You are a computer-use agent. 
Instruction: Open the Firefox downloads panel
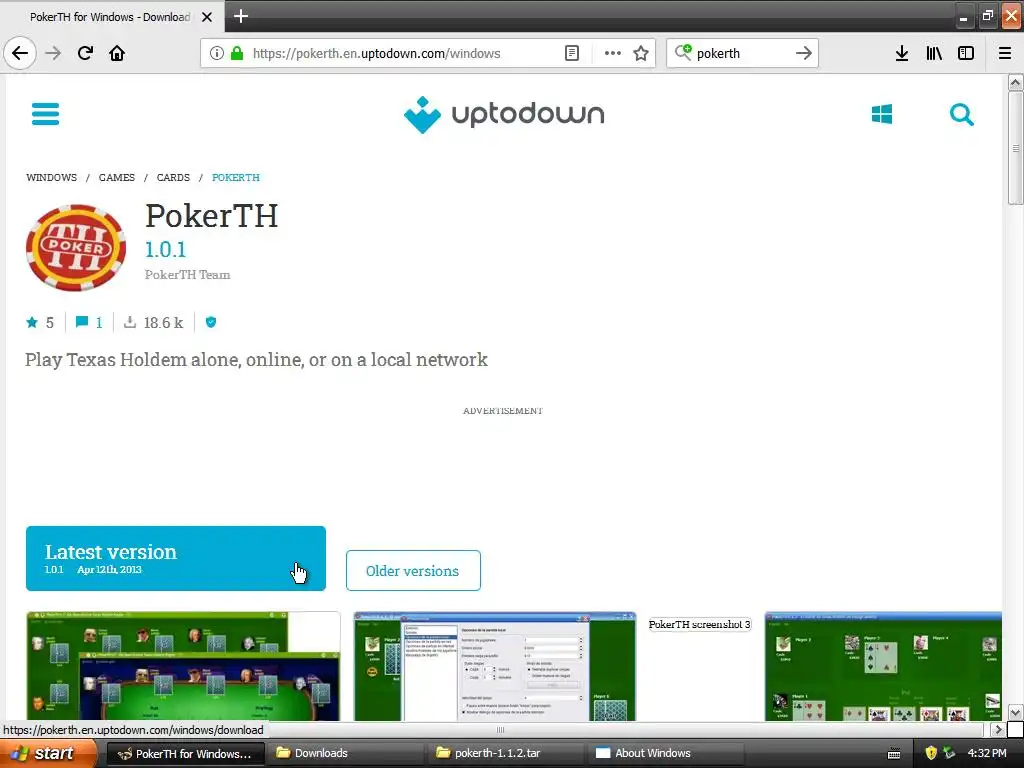(902, 54)
